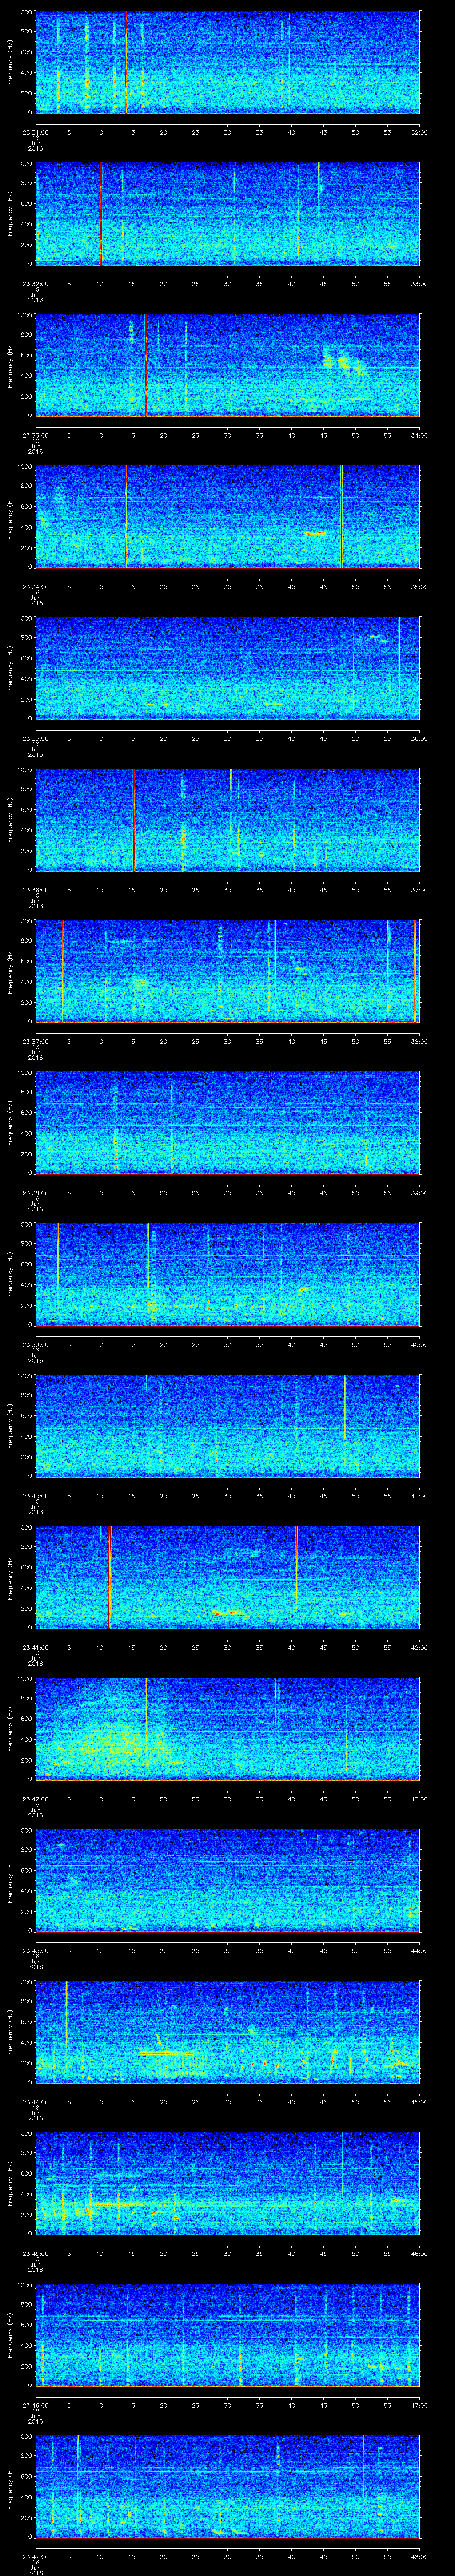Click the 34:00 end time label
Screen dimensions: 455x2576
(x=419, y=435)
